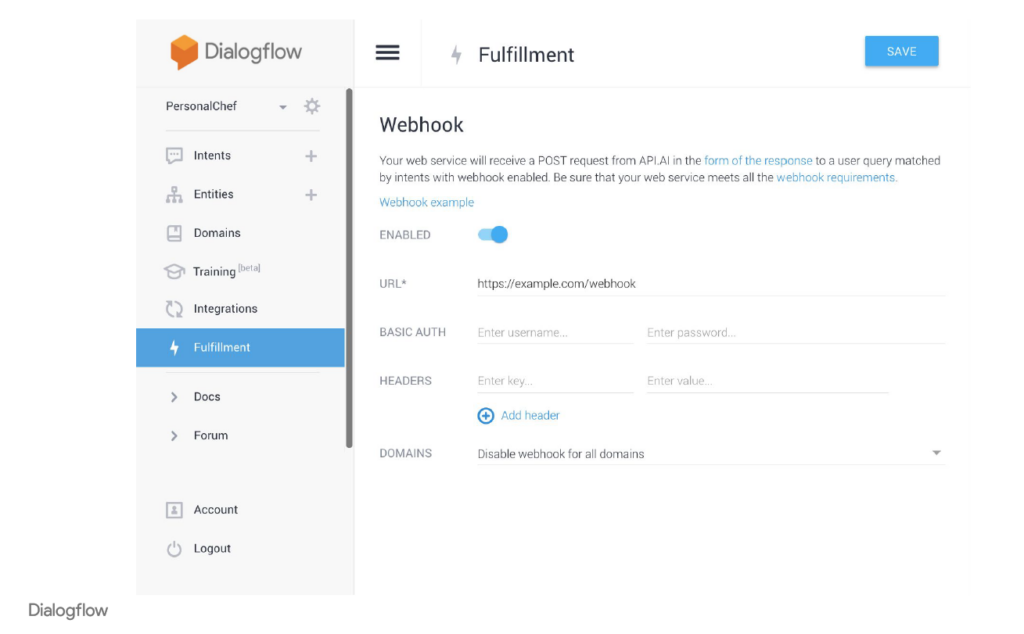Viewport: 1024px width, 634px height.
Task: Focus the Enter password field
Action: click(x=796, y=332)
